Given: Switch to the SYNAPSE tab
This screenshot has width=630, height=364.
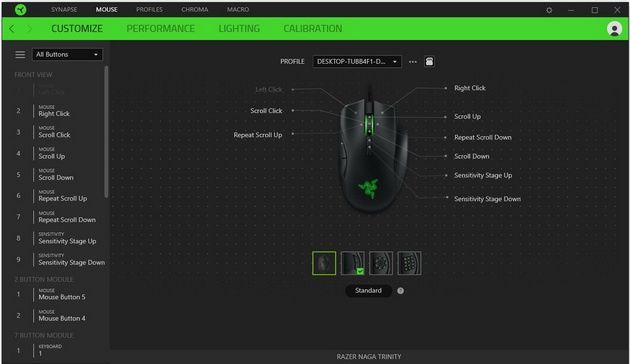Looking at the screenshot, I should click(x=64, y=9).
